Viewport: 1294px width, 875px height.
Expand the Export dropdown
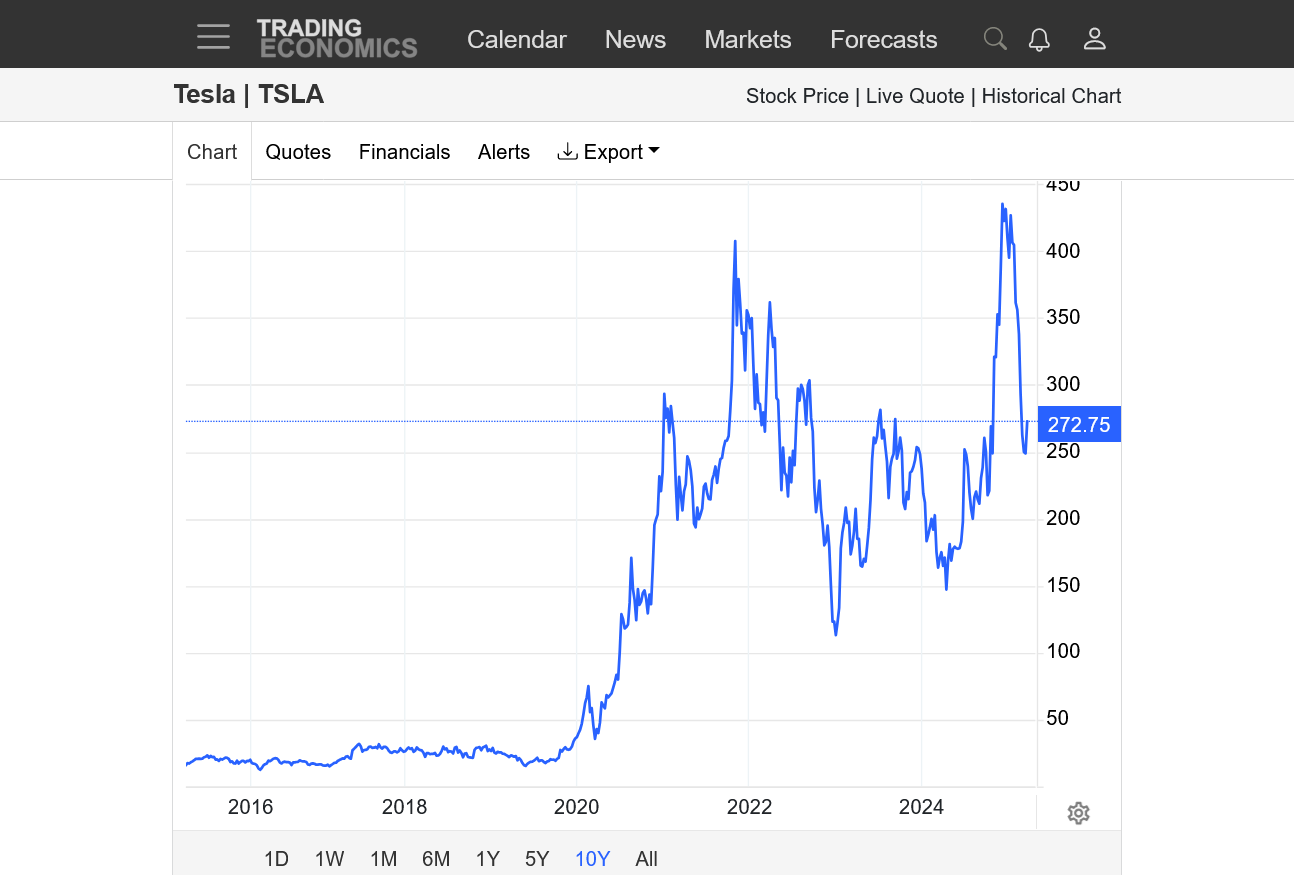(x=609, y=152)
